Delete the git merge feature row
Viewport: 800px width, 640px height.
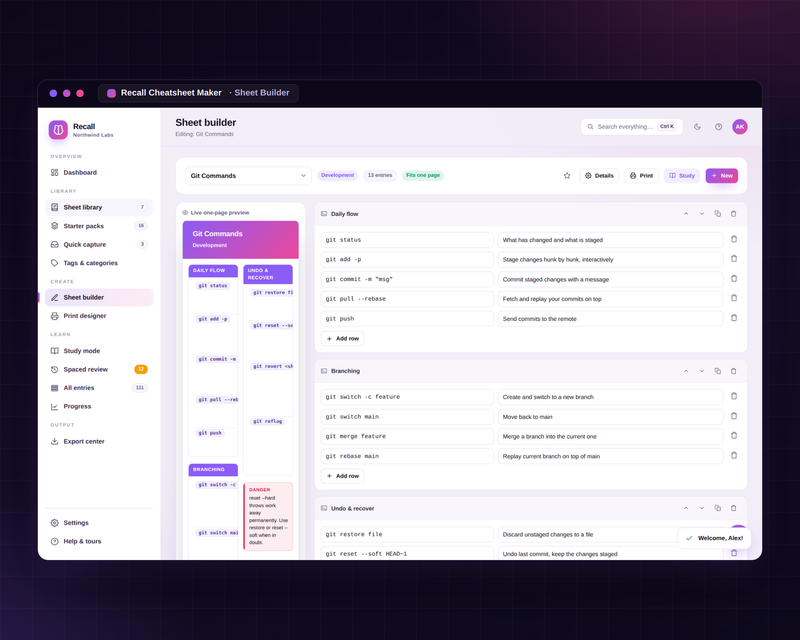click(x=734, y=436)
